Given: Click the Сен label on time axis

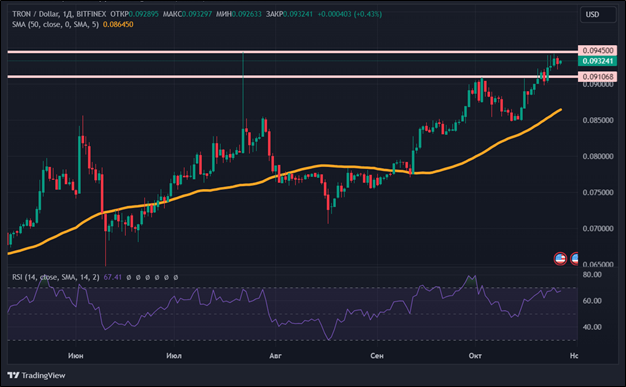Looking at the screenshot, I should [377, 355].
